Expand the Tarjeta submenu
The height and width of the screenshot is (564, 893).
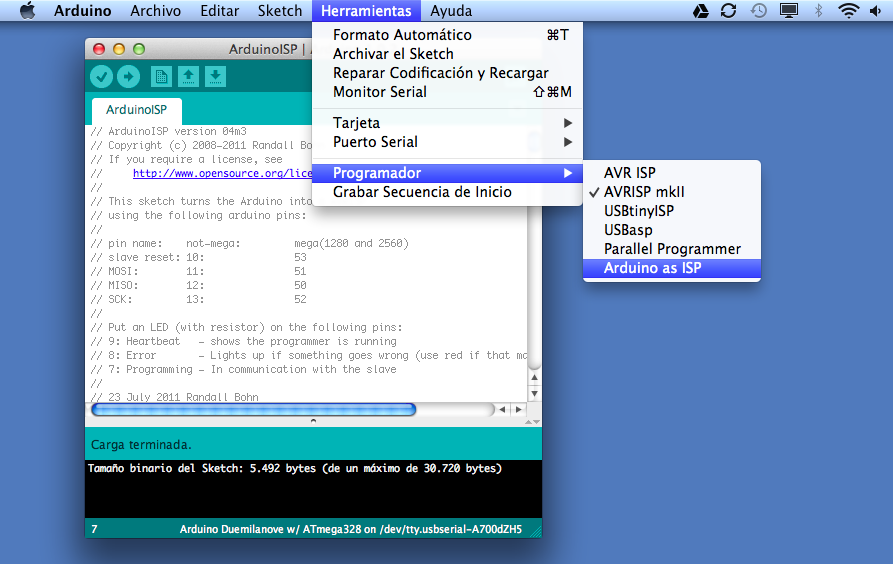(448, 123)
